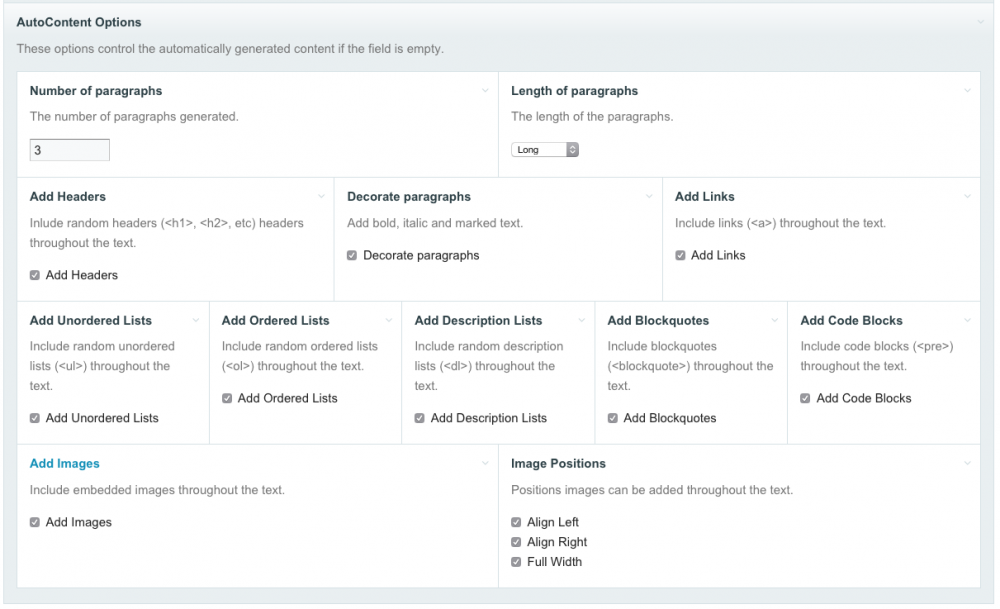This screenshot has height=609, width=1000.
Task: Collapse the AutoContent Options panel chevron
Action: (x=982, y=22)
